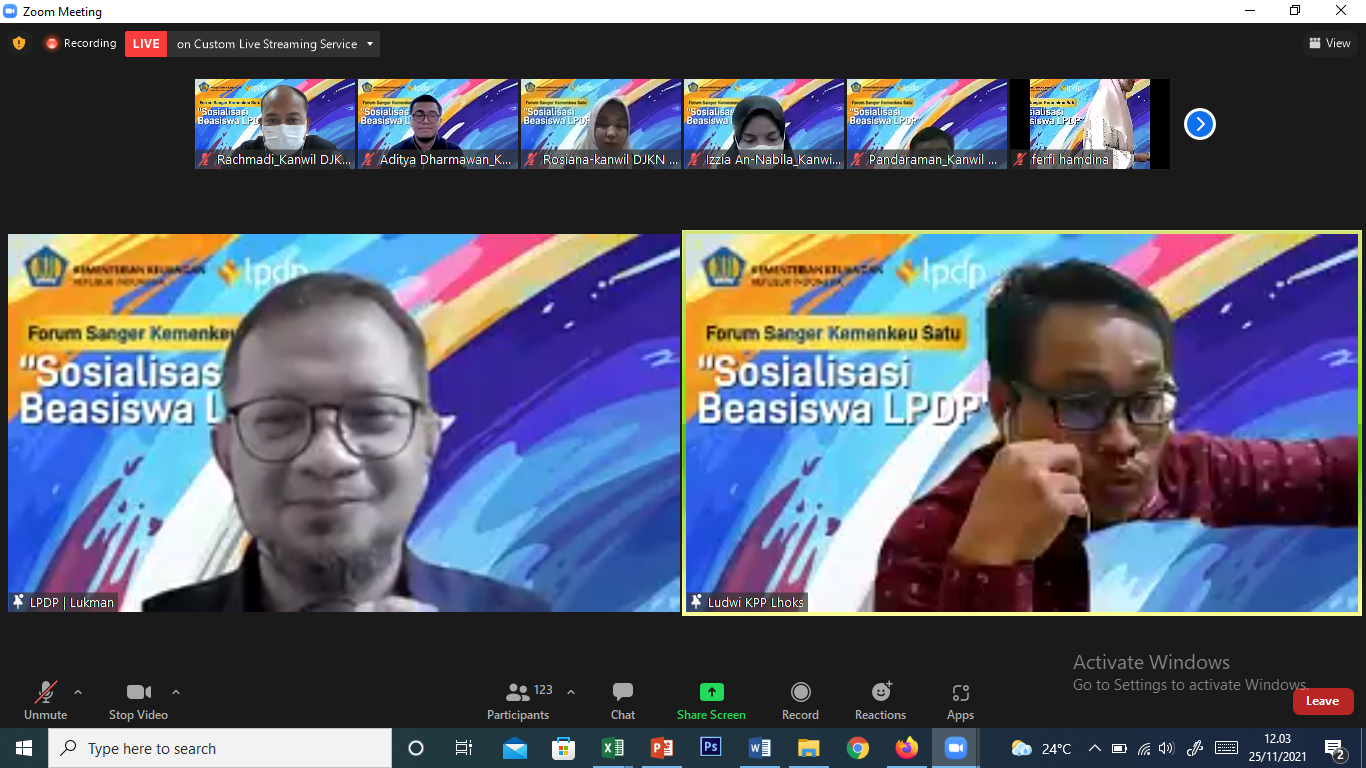Show next participants with the blue arrow
This screenshot has height=768, width=1366.
[1199, 124]
